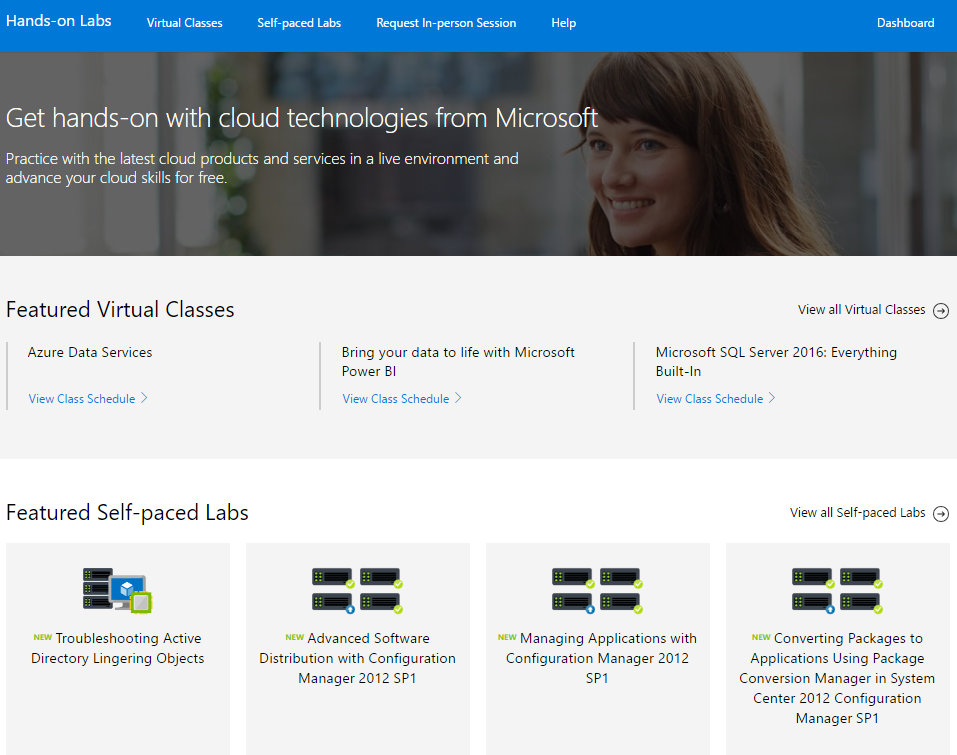
Task: Open Bring your data to life with Power BI
Action: pyautogui.click(x=458, y=361)
